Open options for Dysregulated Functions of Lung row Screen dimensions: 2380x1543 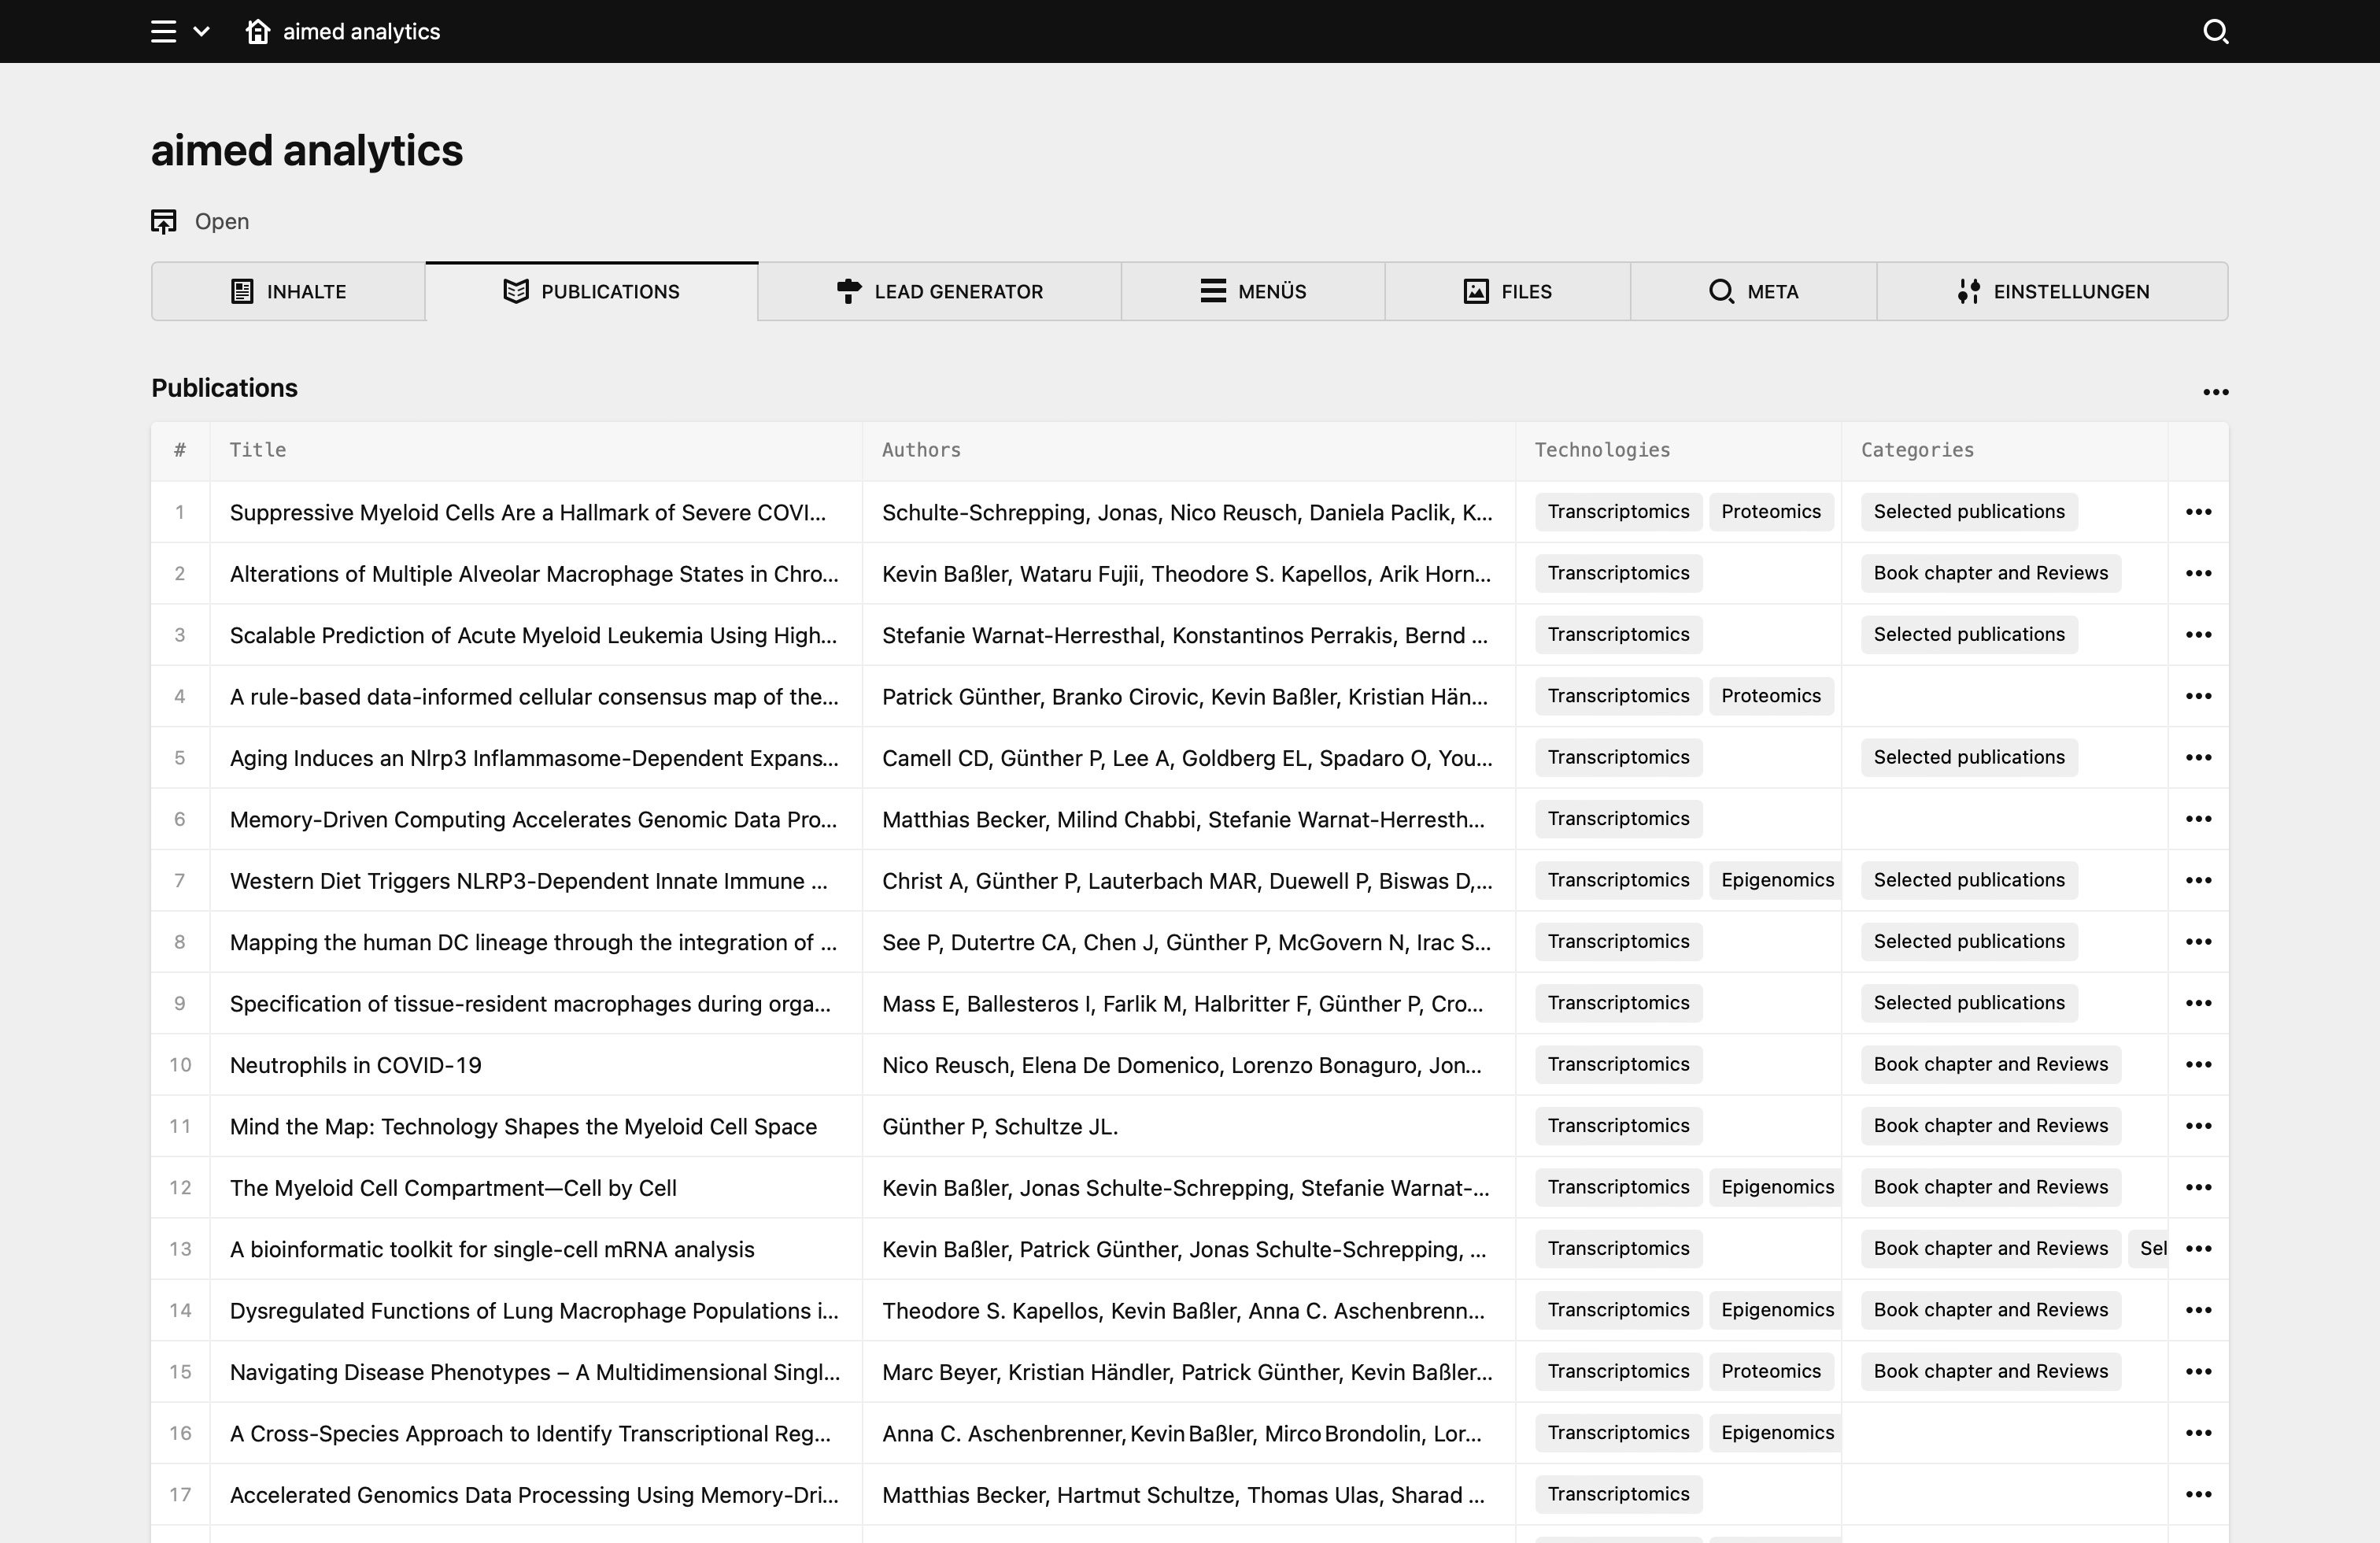[x=2198, y=1310]
